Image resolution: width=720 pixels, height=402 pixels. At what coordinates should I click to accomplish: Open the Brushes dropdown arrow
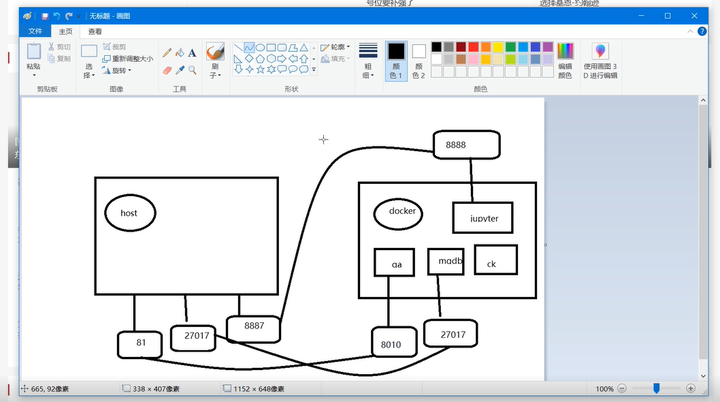pos(219,75)
